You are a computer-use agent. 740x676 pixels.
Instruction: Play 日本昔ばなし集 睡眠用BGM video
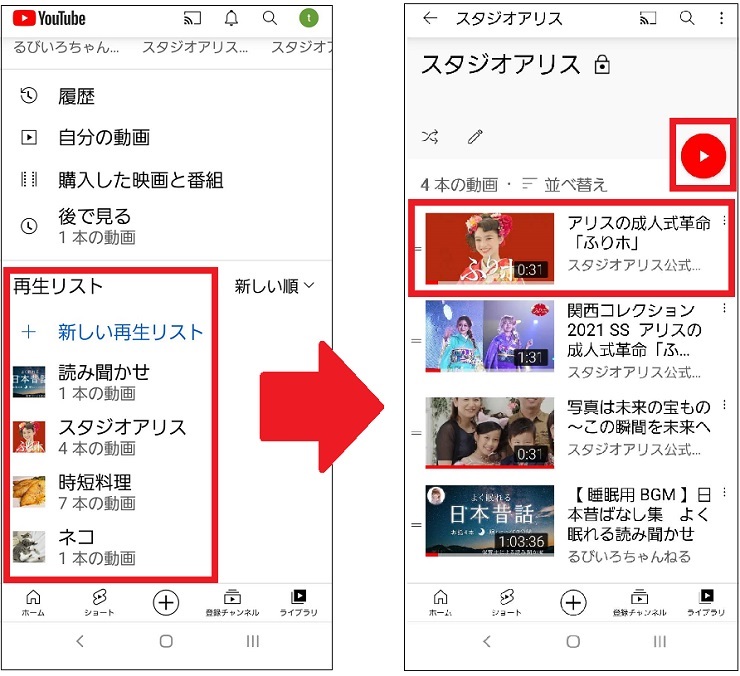coord(571,524)
